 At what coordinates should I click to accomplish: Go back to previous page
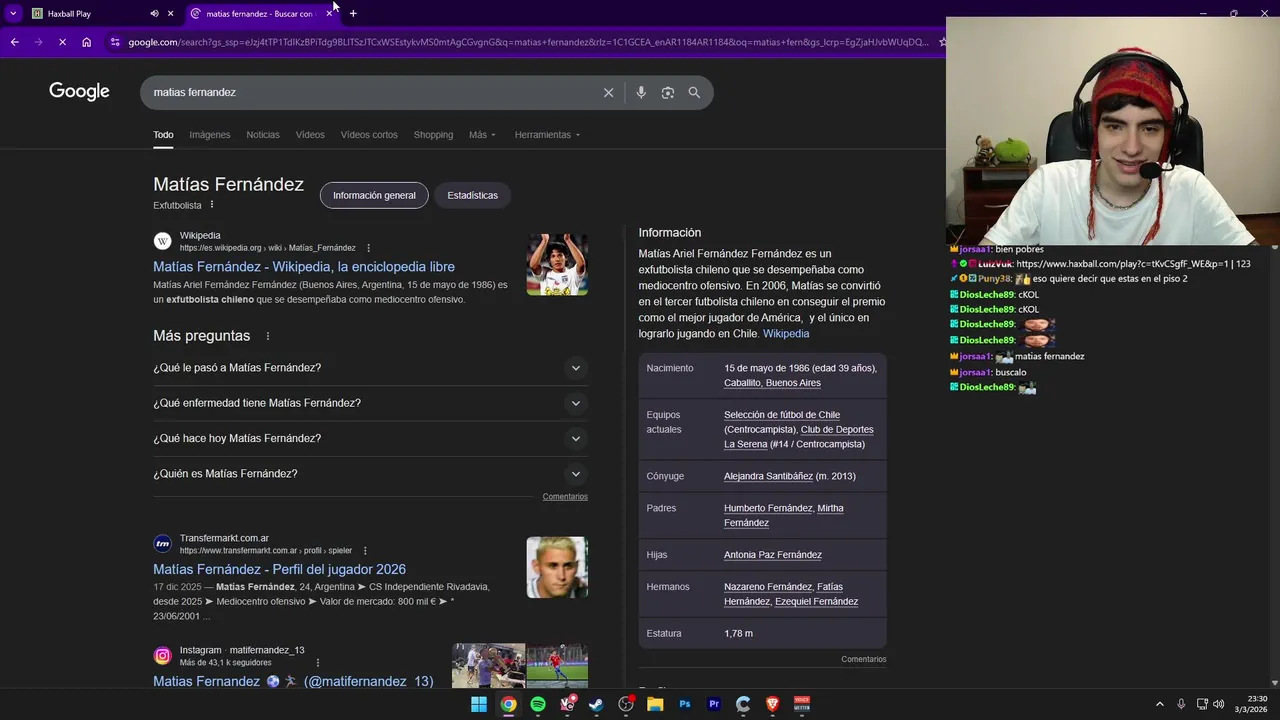coord(14,42)
